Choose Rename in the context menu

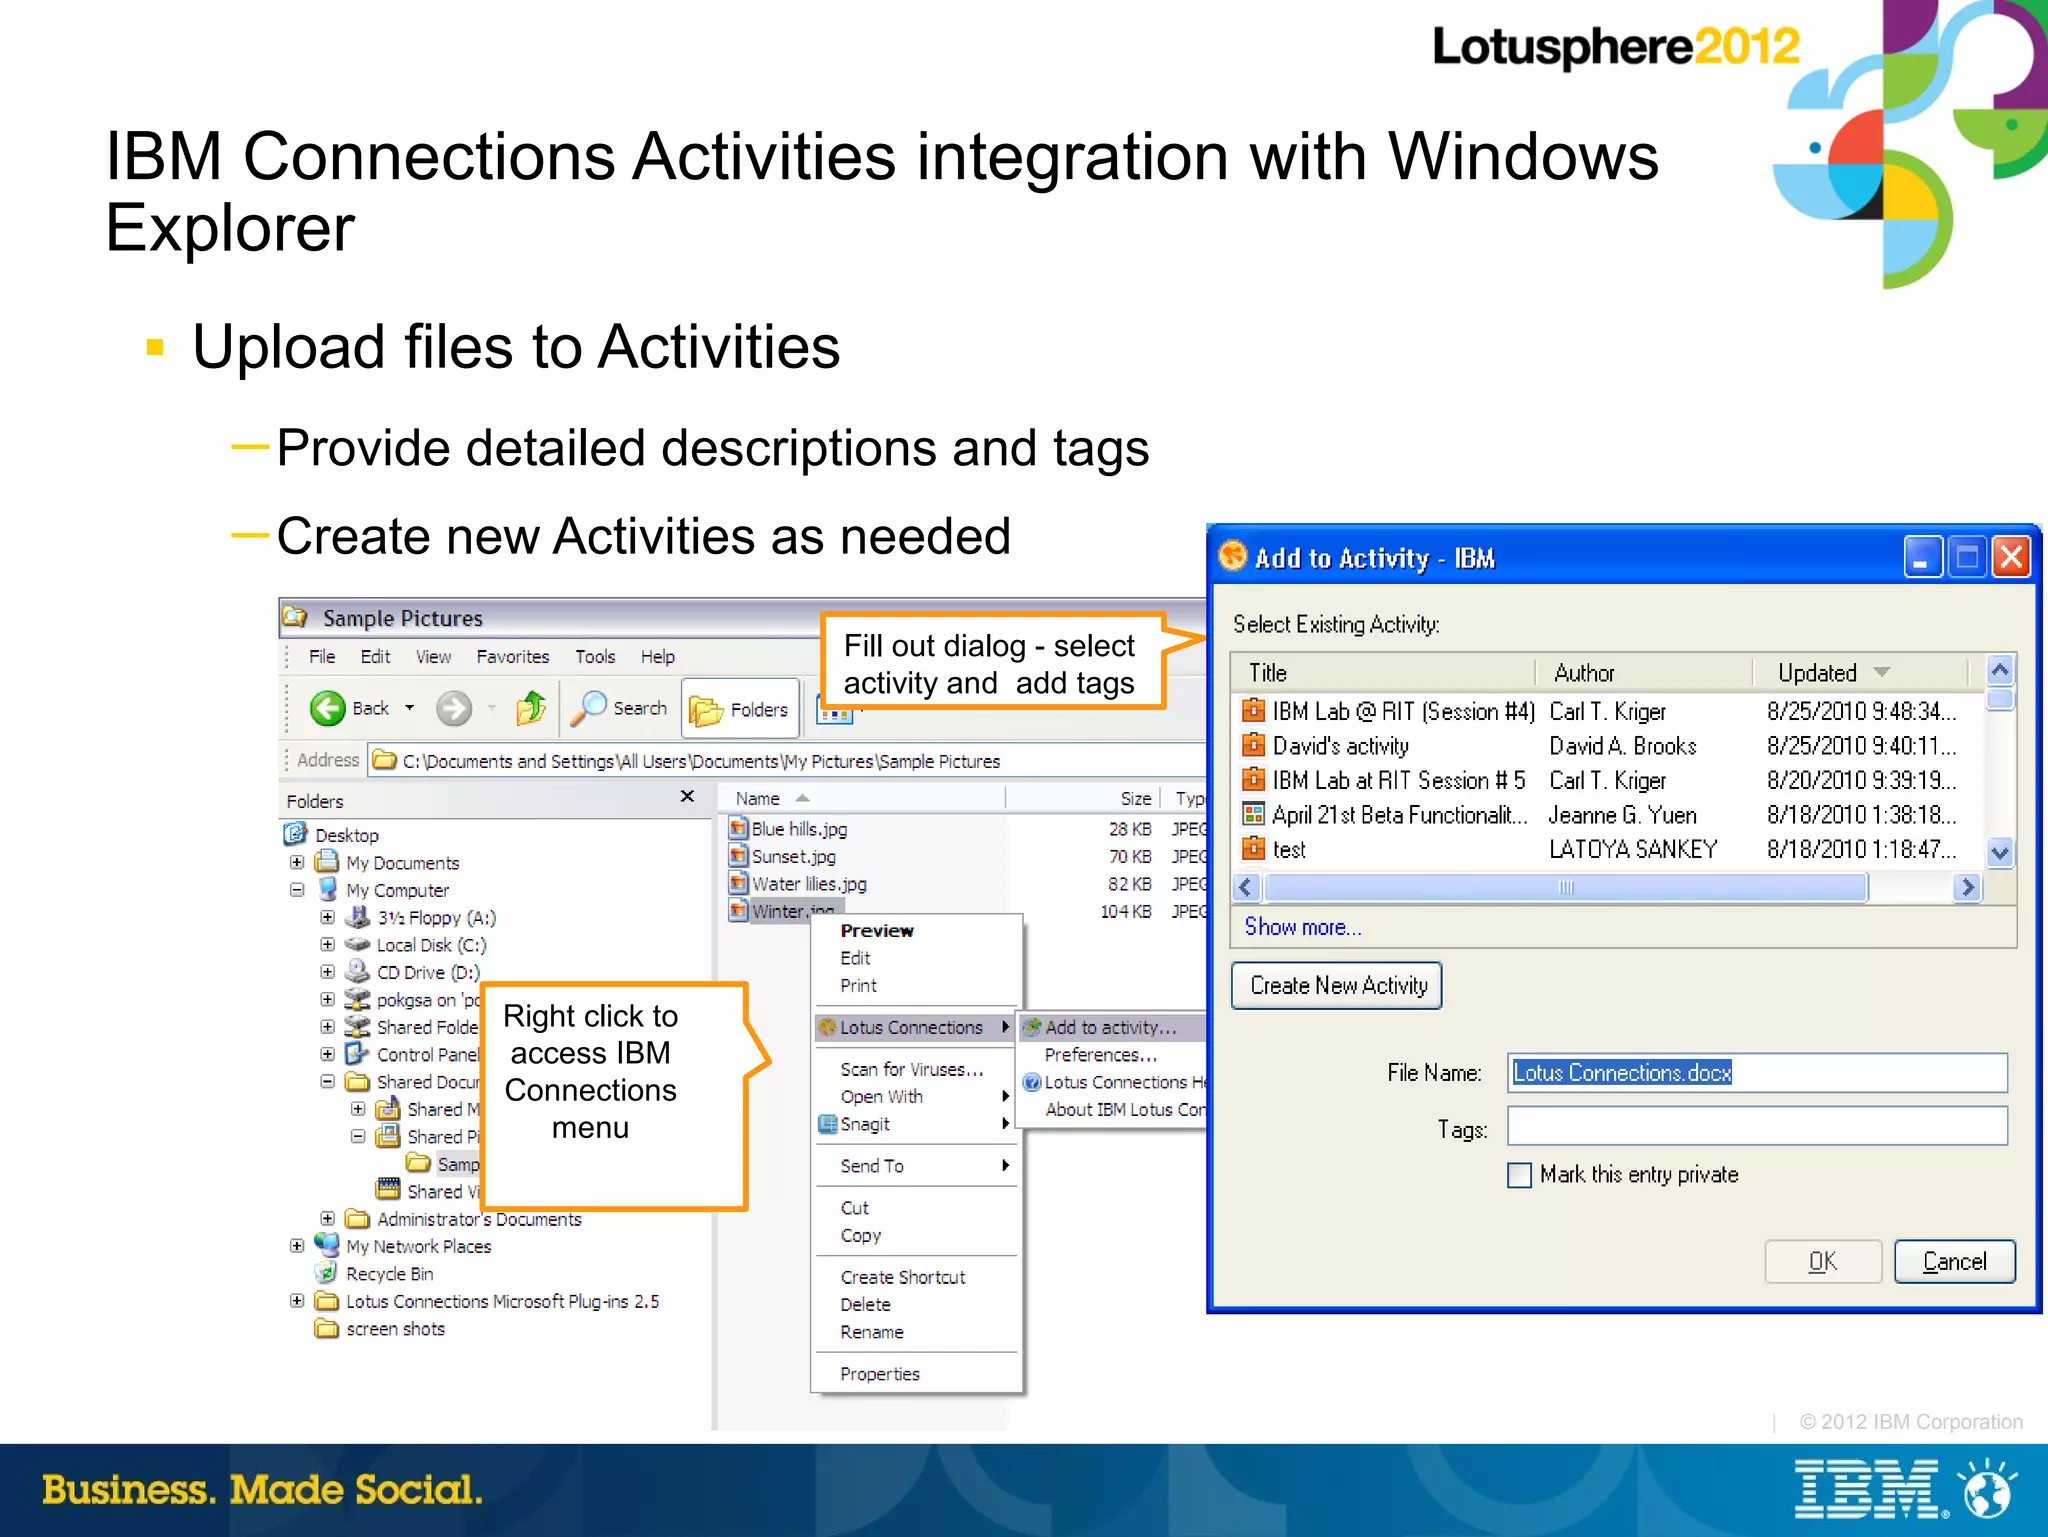point(872,1332)
